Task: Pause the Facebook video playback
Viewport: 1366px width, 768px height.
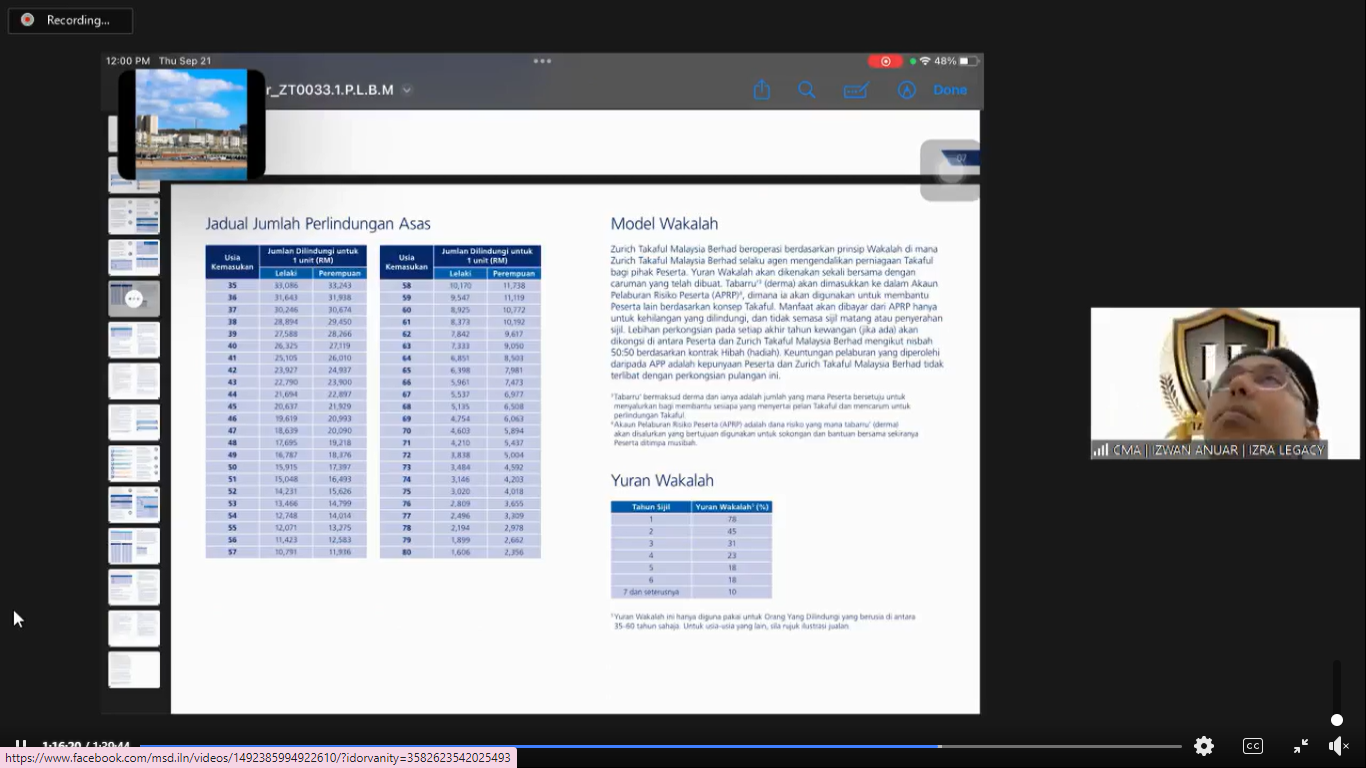Action: [x=20, y=746]
